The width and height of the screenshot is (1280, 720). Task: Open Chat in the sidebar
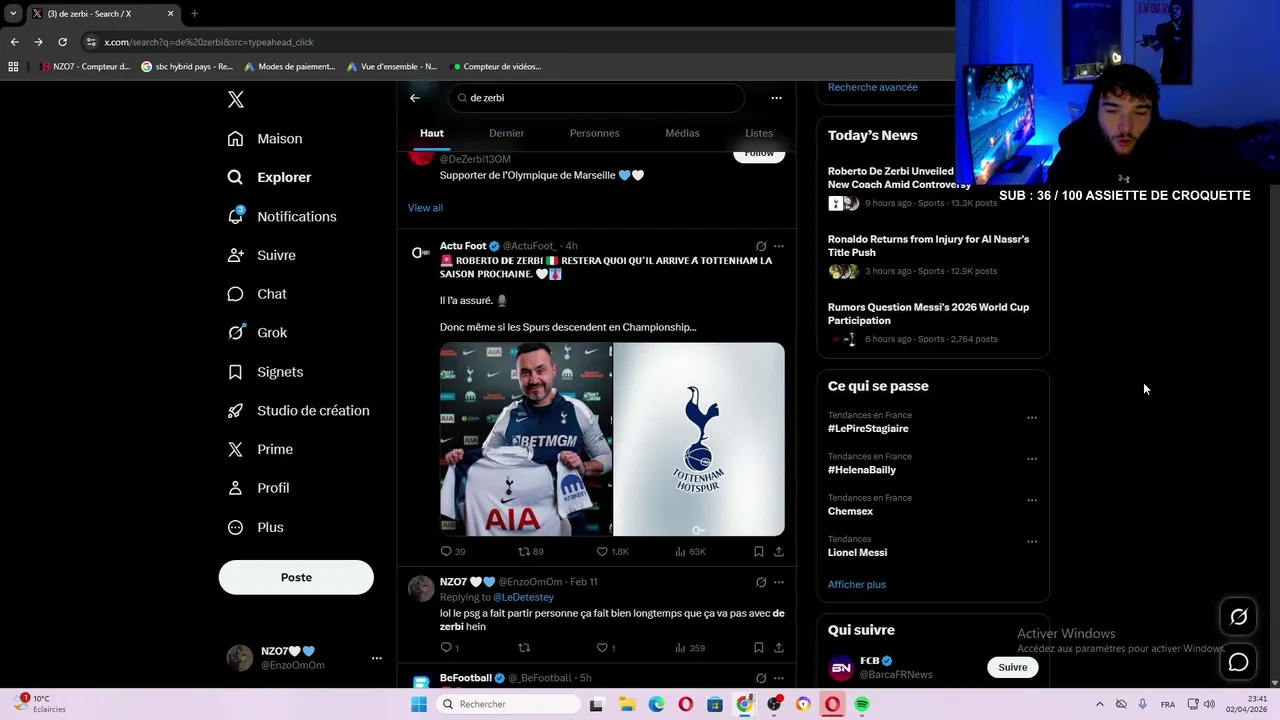pos(257,294)
